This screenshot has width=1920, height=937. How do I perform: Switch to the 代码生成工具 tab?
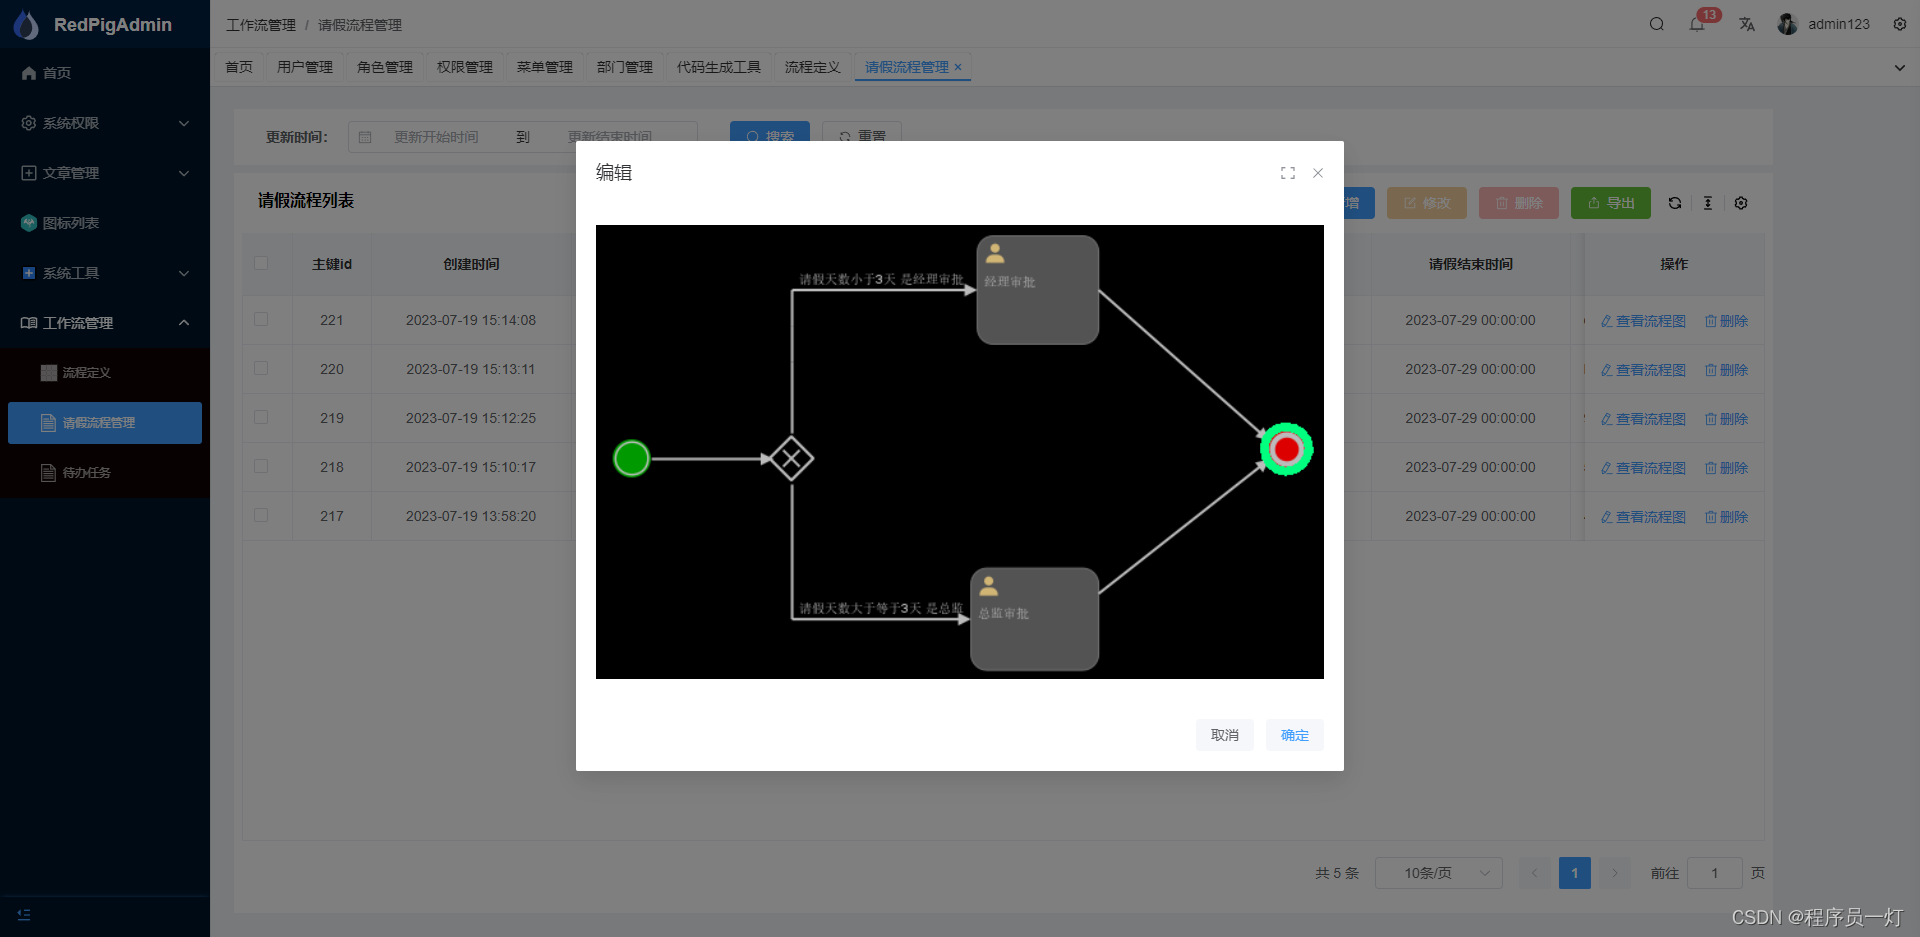719,67
